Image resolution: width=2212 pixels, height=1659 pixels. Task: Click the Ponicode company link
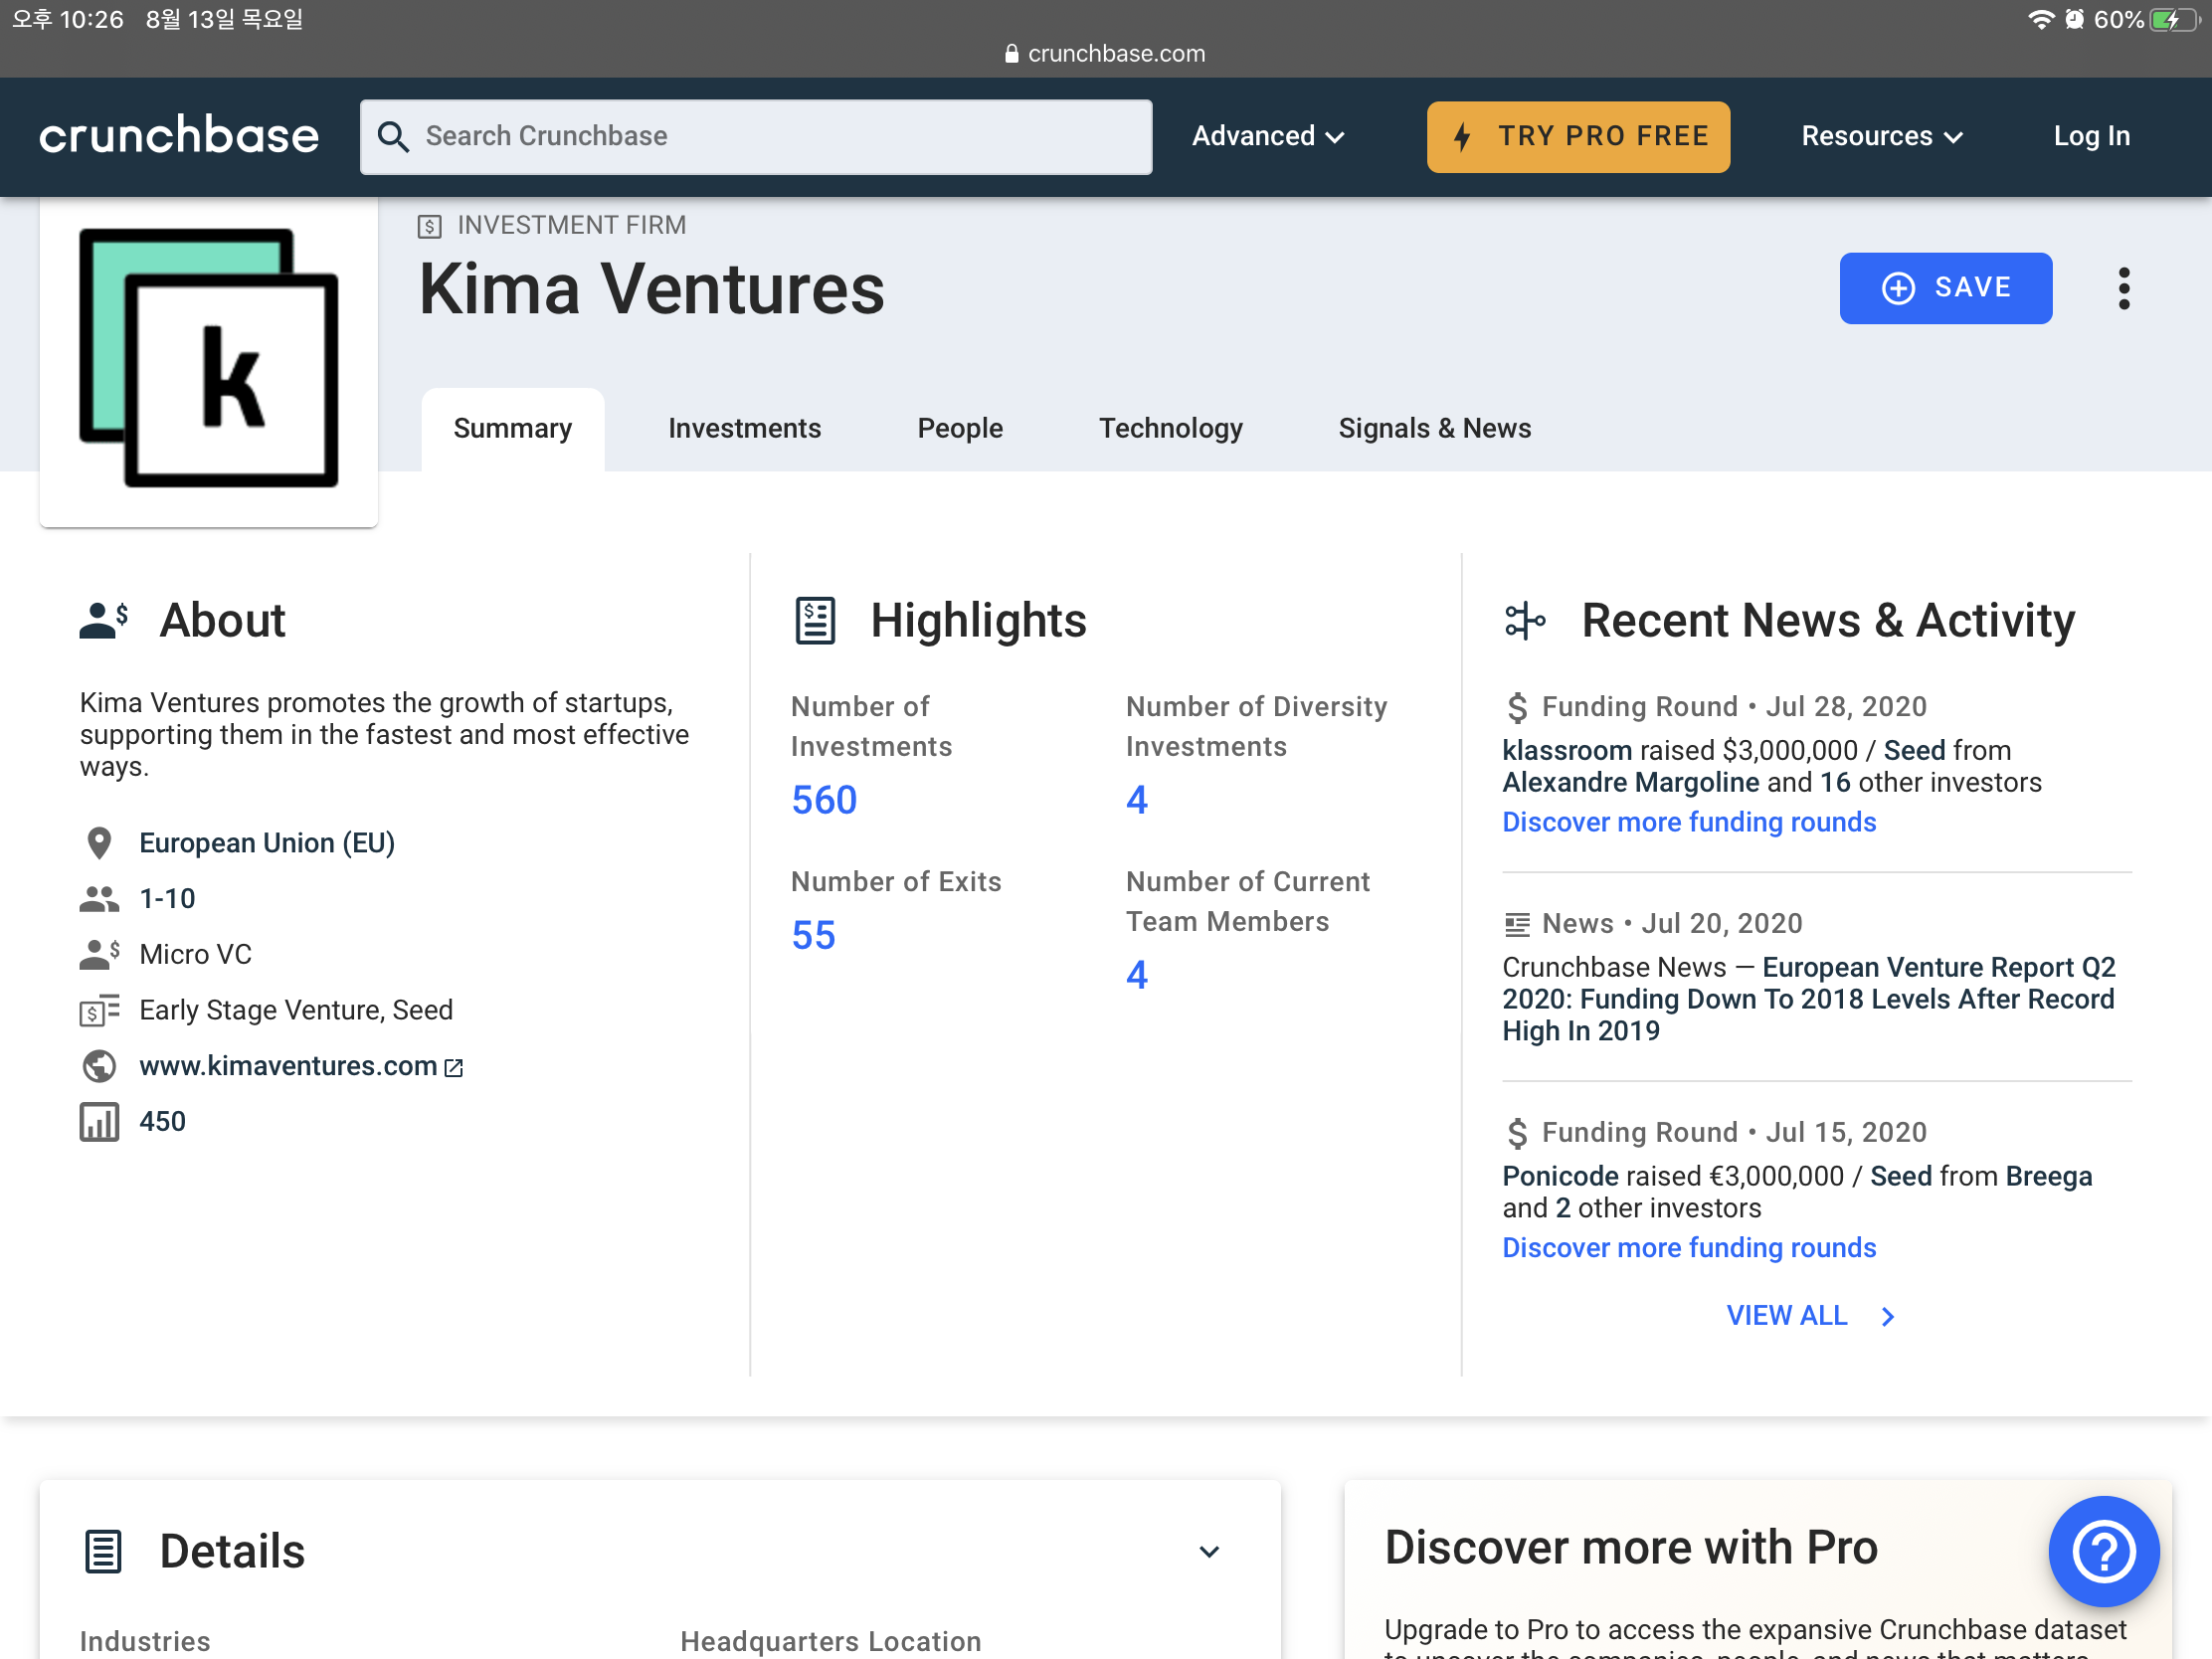click(1560, 1177)
